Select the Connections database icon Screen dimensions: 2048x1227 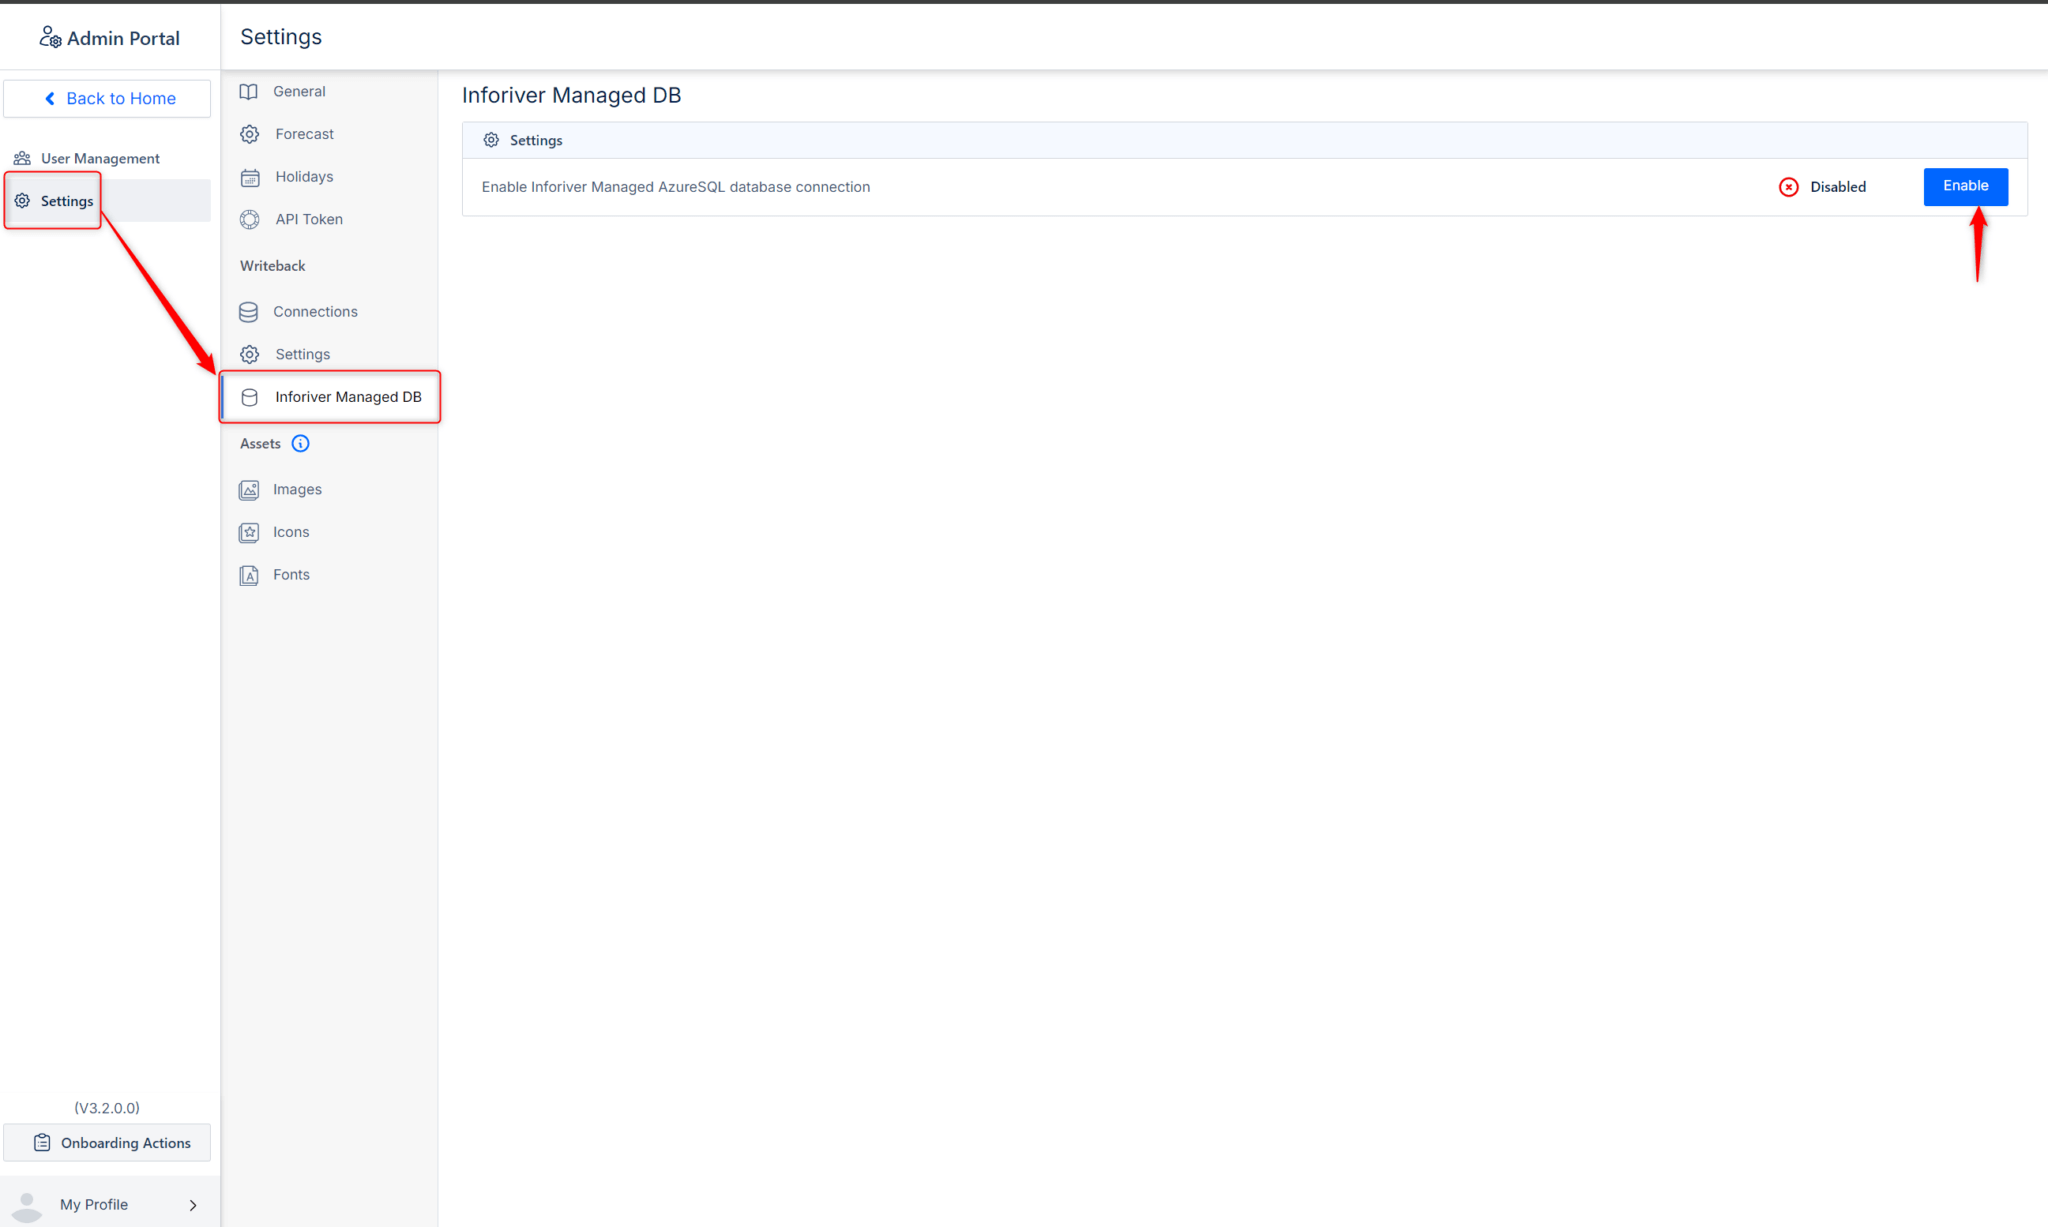pos(248,311)
